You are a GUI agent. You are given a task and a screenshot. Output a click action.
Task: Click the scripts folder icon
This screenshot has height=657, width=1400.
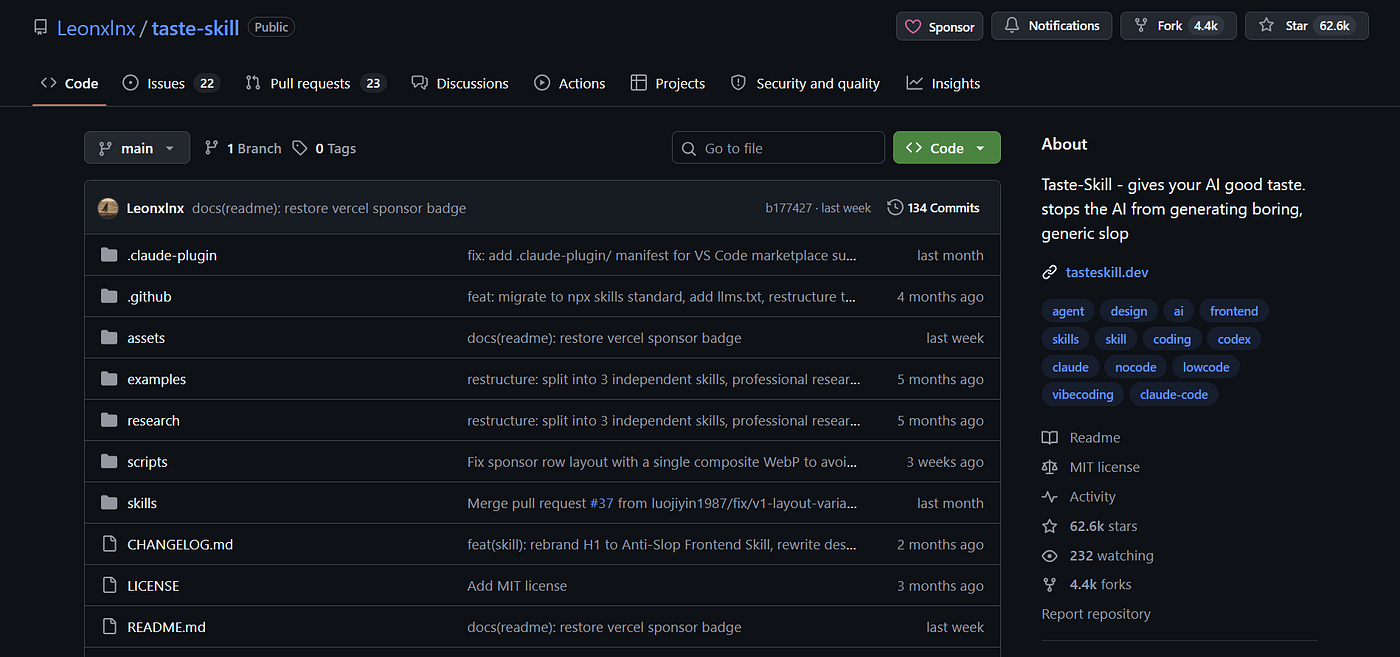click(x=109, y=462)
